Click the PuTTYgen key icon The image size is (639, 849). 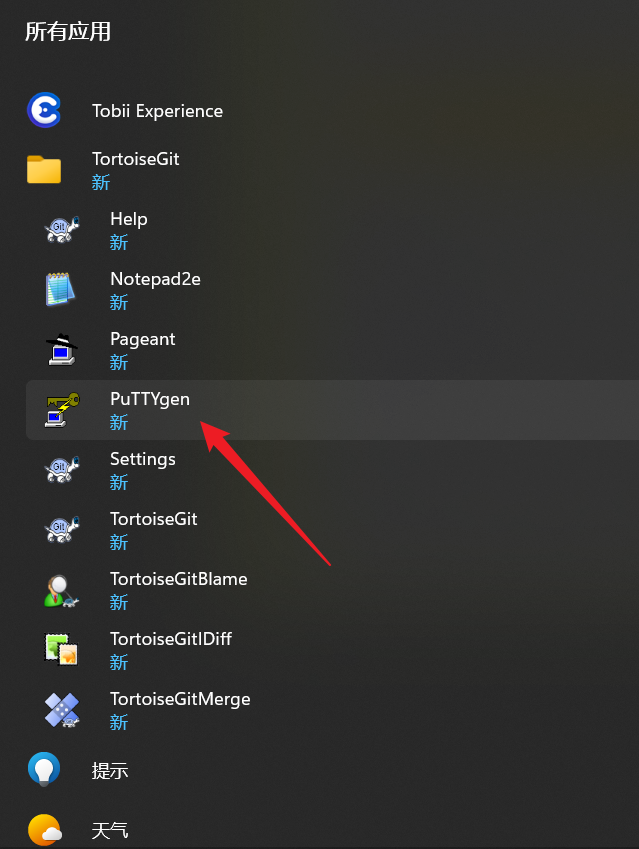pyautogui.click(x=62, y=410)
